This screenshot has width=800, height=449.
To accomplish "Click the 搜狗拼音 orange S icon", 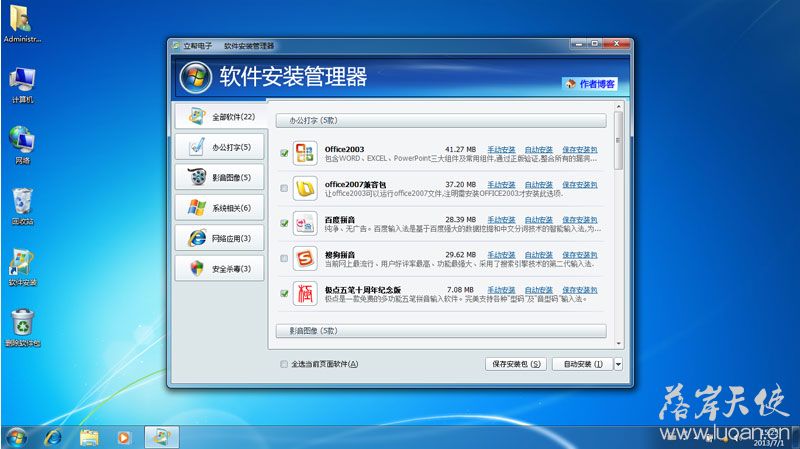I will 305,258.
